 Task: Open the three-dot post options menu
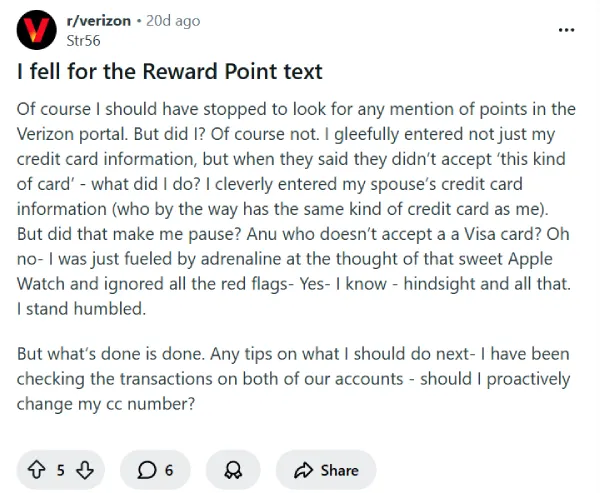[567, 30]
